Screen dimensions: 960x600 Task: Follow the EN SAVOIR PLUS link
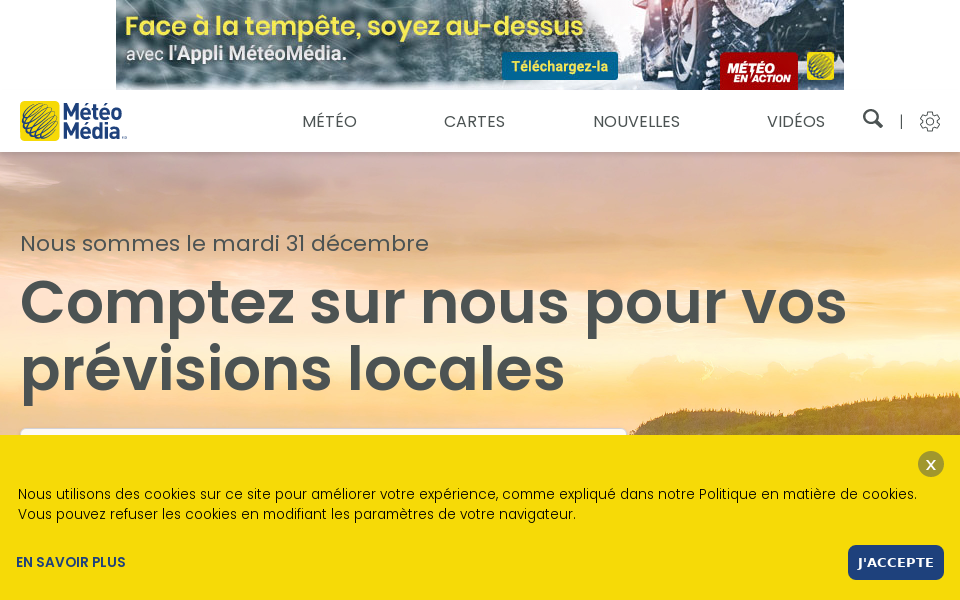[x=70, y=562]
